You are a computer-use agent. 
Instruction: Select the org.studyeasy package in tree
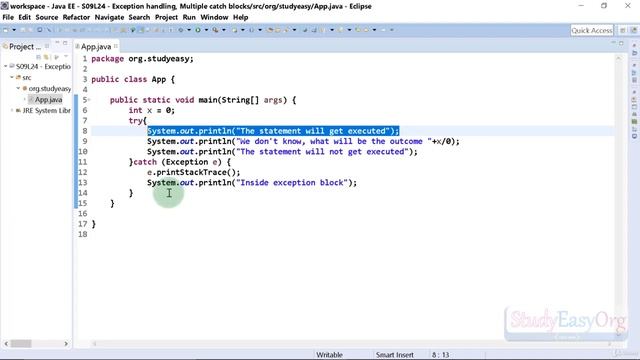click(47, 88)
